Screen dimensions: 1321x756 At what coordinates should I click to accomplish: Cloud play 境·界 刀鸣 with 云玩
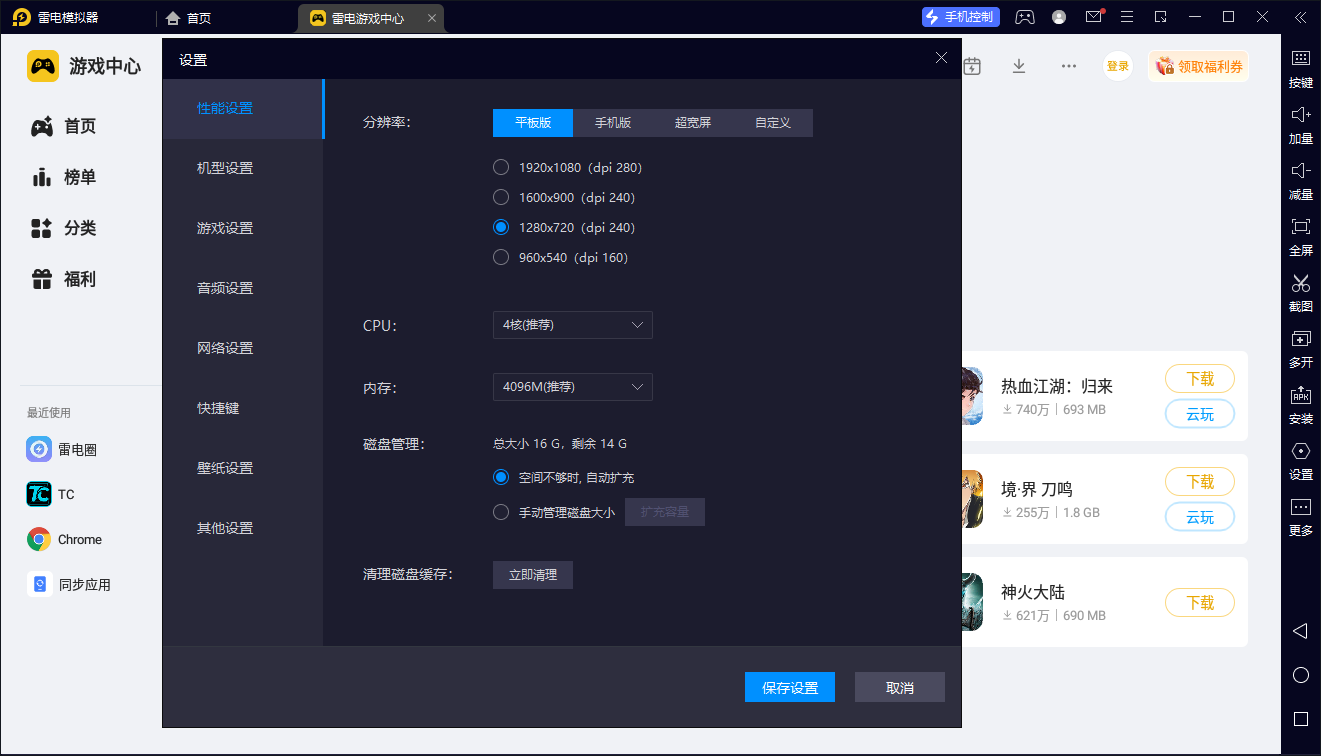tap(1200, 517)
